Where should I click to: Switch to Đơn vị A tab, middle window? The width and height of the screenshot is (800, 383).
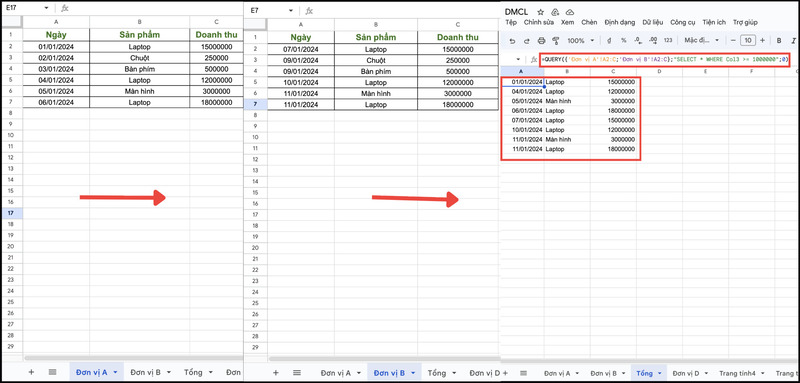336,373
